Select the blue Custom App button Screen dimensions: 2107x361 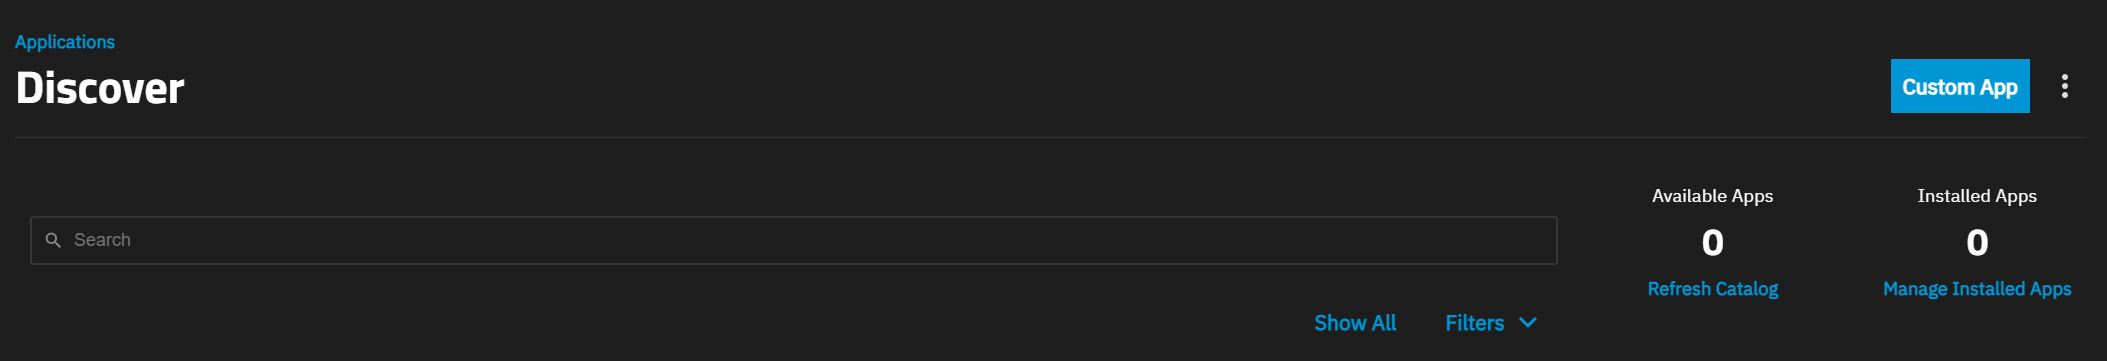(1959, 86)
